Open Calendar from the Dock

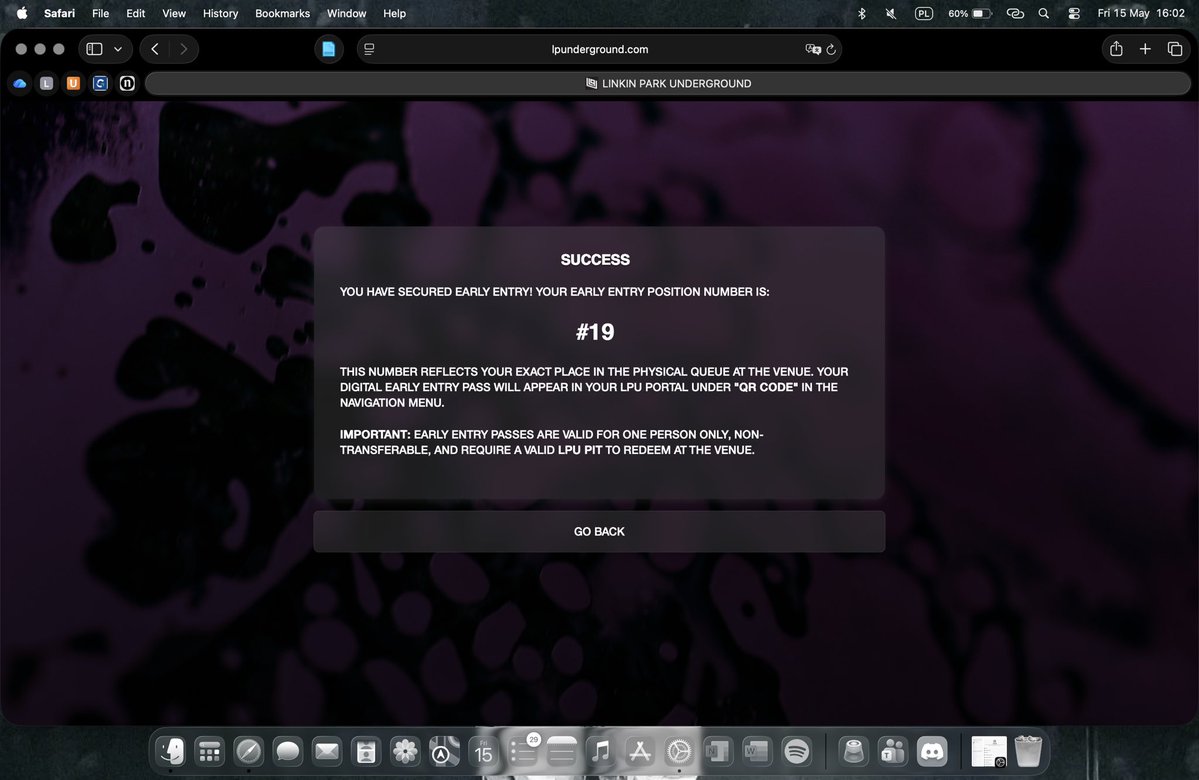click(483, 752)
